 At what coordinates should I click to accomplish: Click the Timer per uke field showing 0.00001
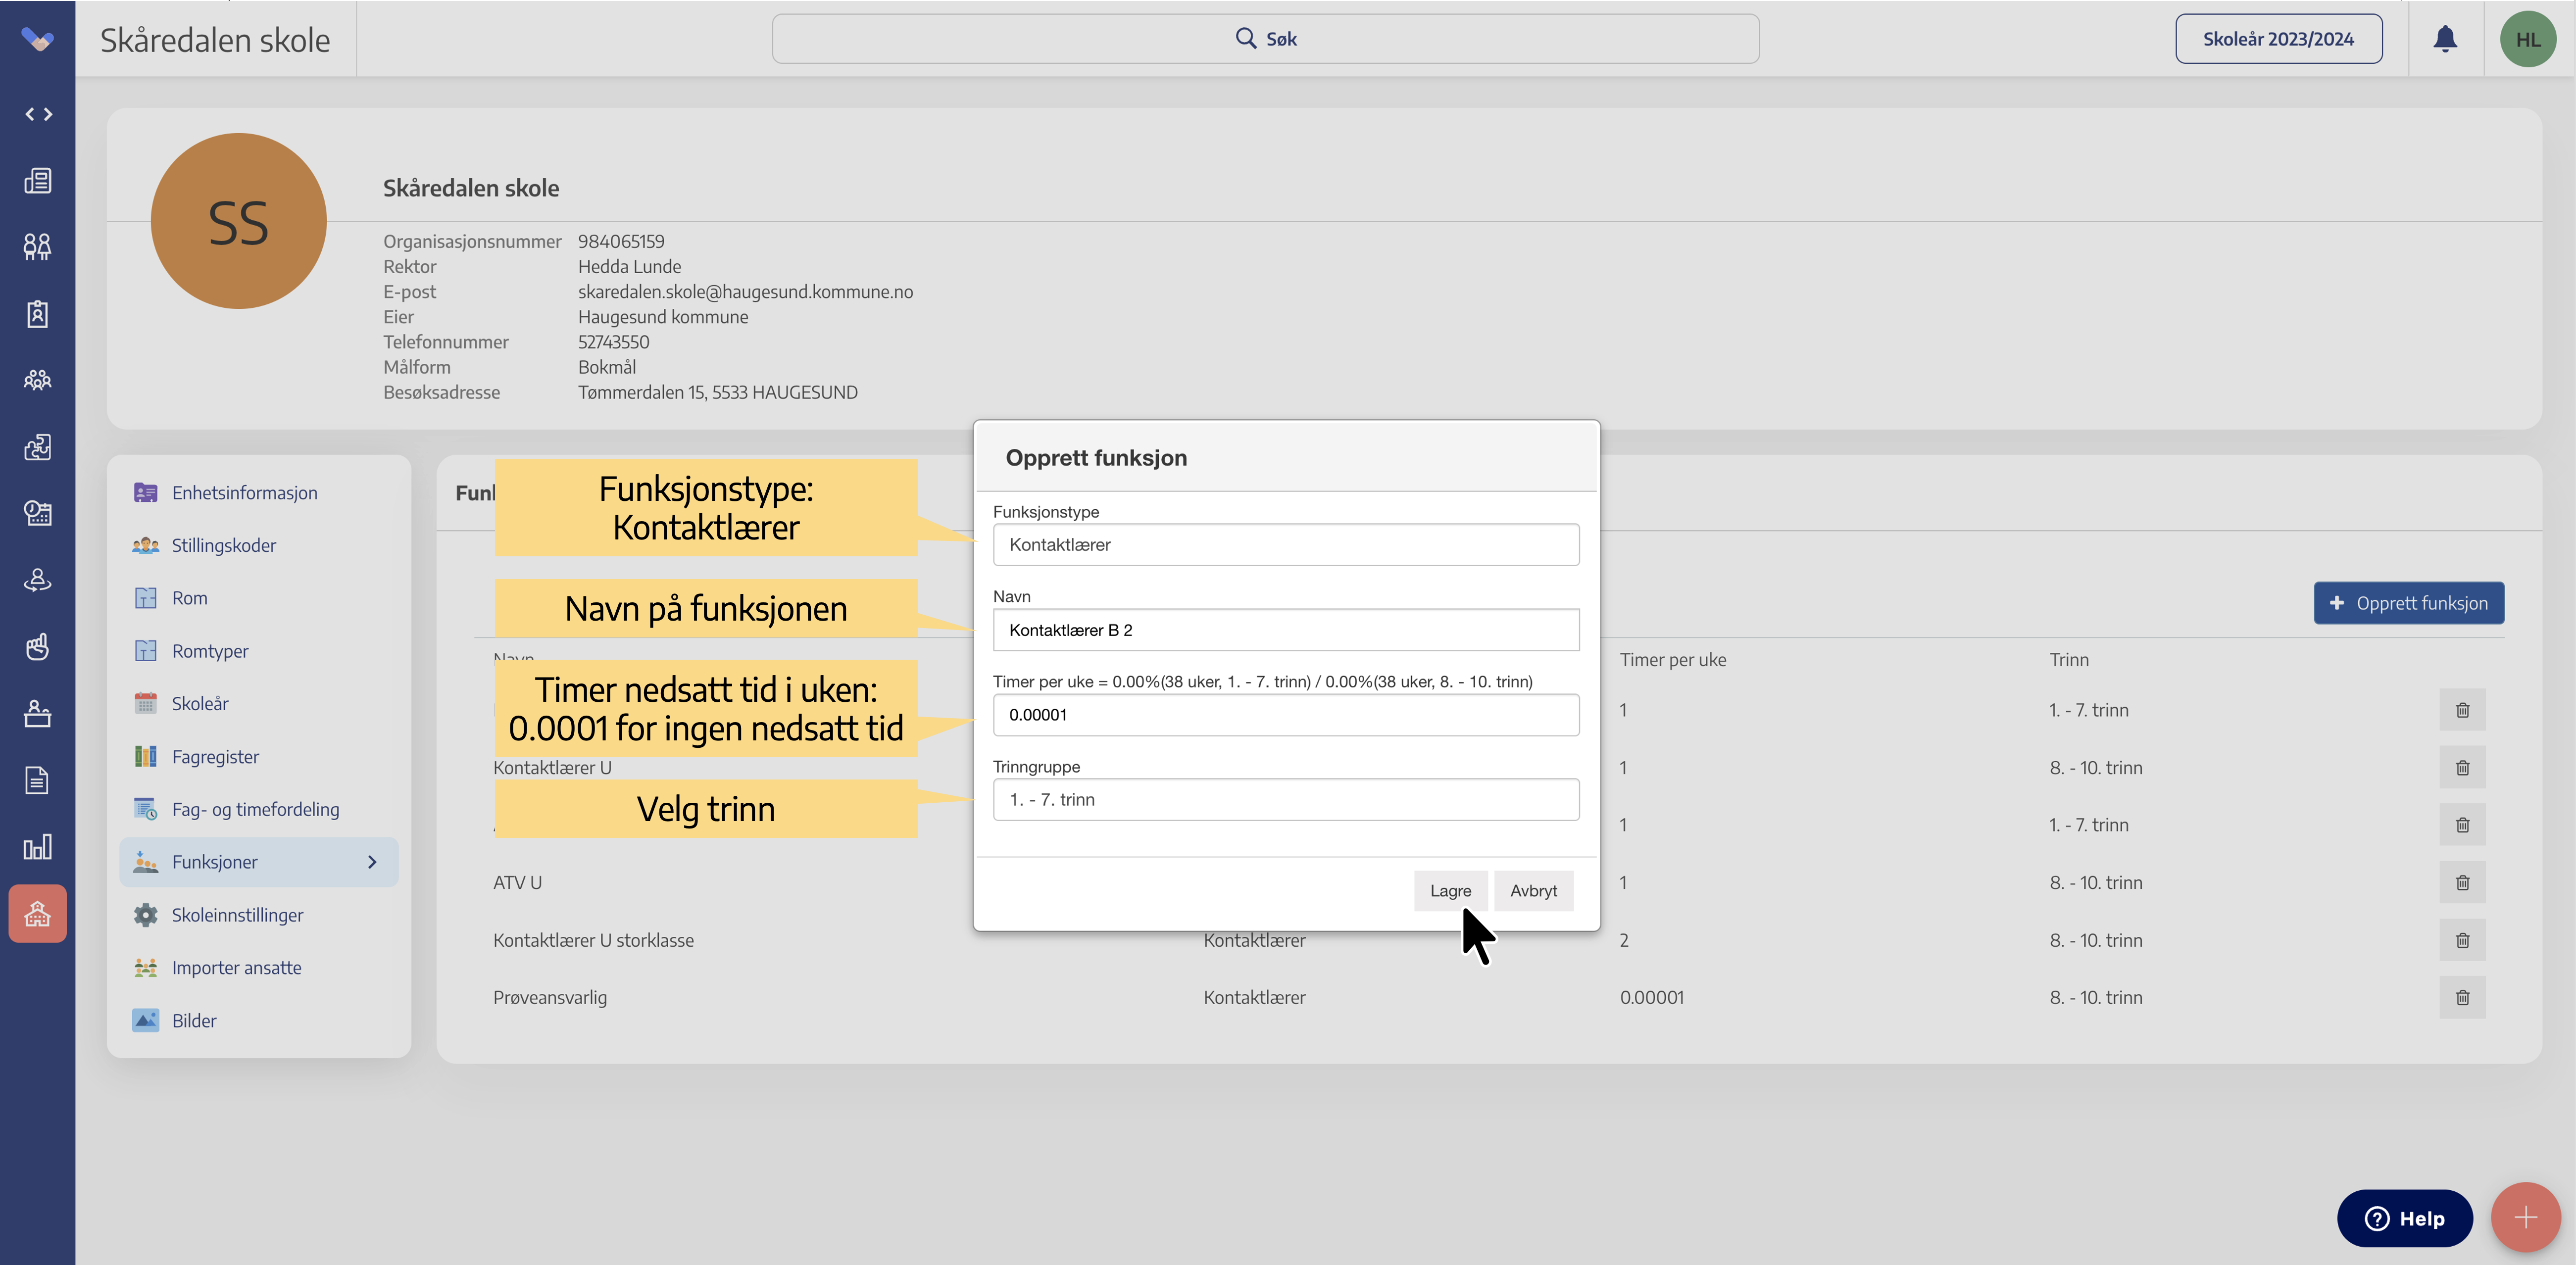tap(1286, 715)
